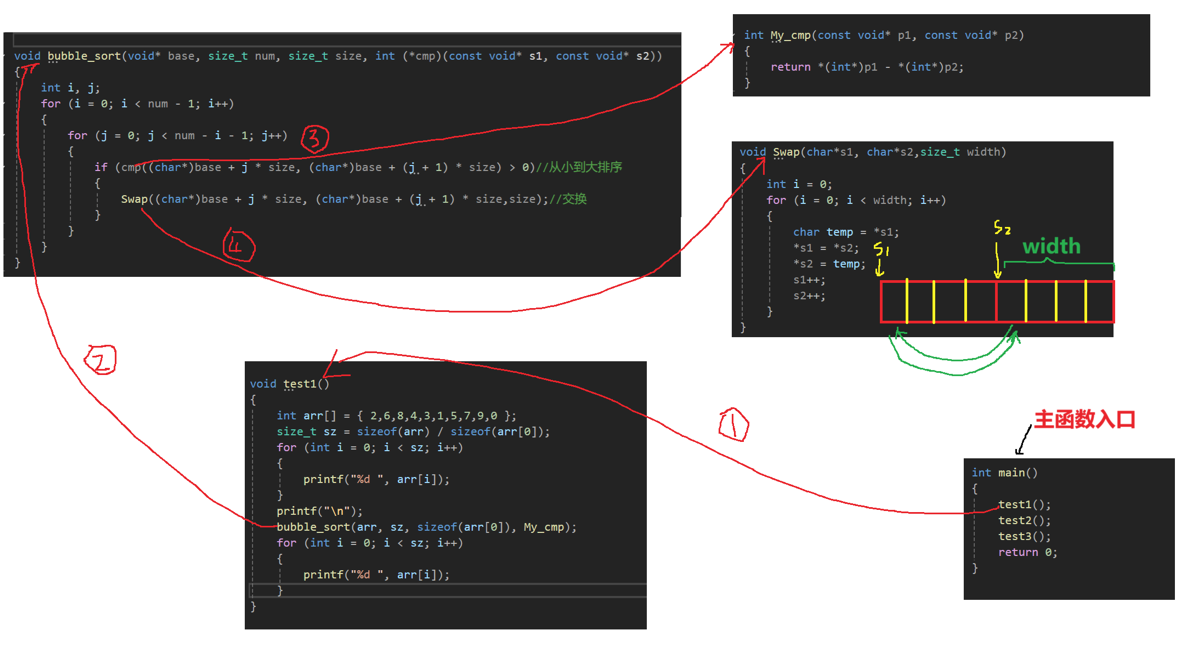Click the circled number 4 annotation
This screenshot has width=1187, height=672.
237,246
